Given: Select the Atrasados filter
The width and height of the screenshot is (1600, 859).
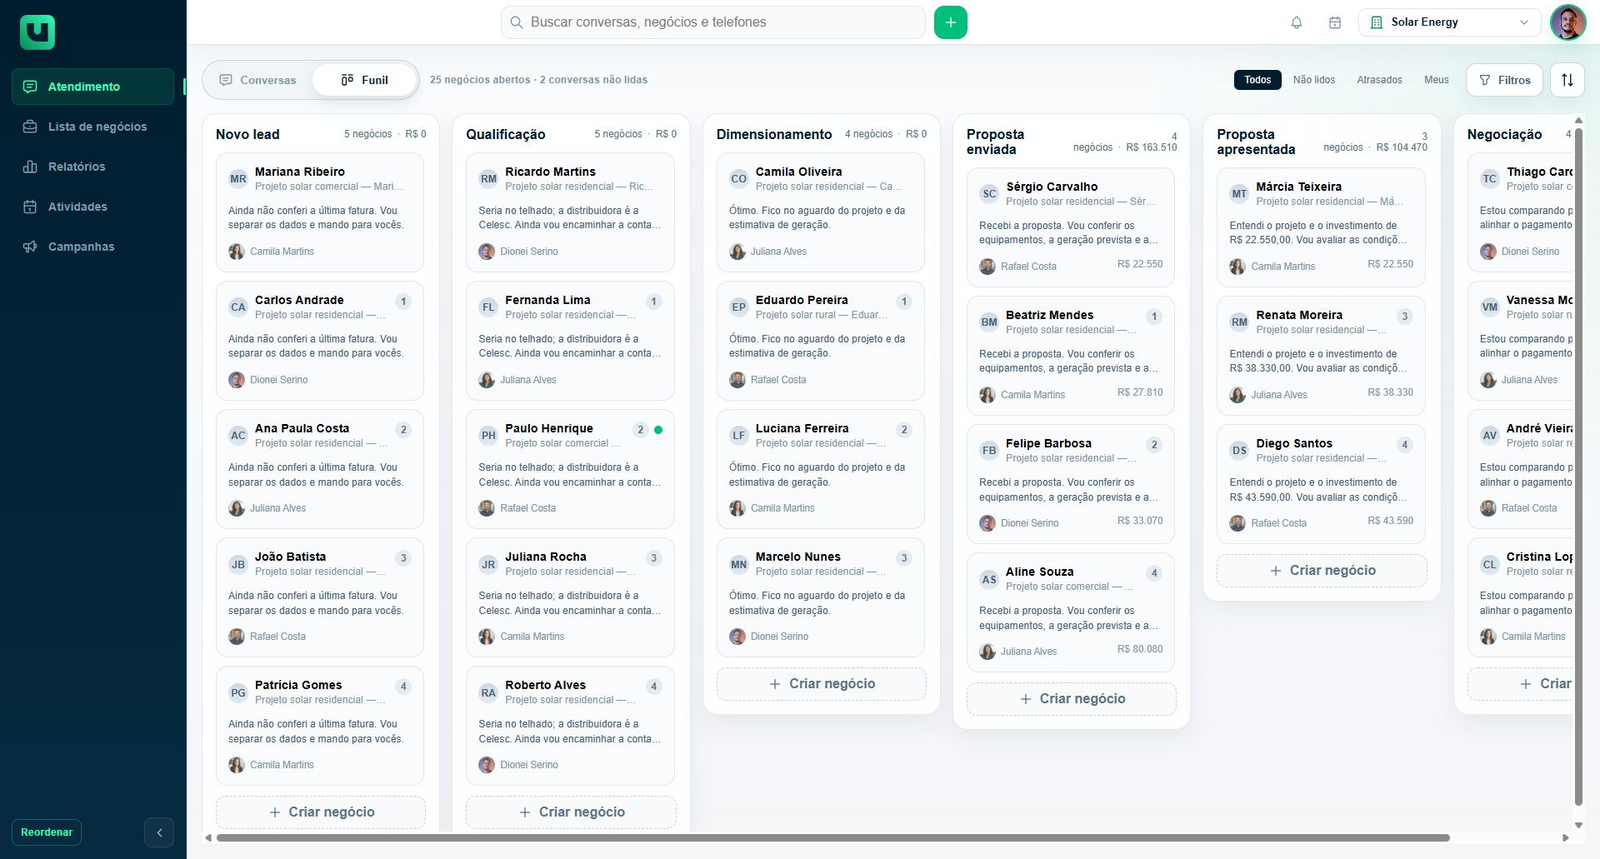Looking at the screenshot, I should (1380, 80).
